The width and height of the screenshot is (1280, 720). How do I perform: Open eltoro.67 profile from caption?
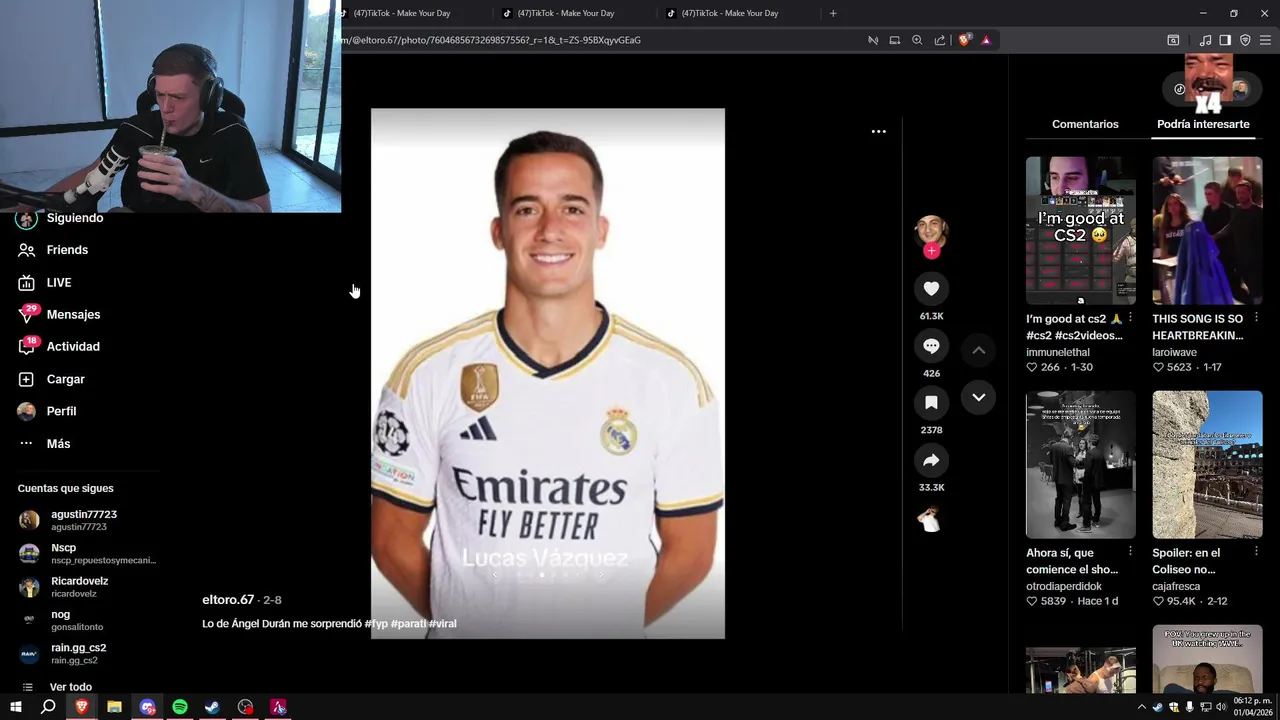click(228, 600)
